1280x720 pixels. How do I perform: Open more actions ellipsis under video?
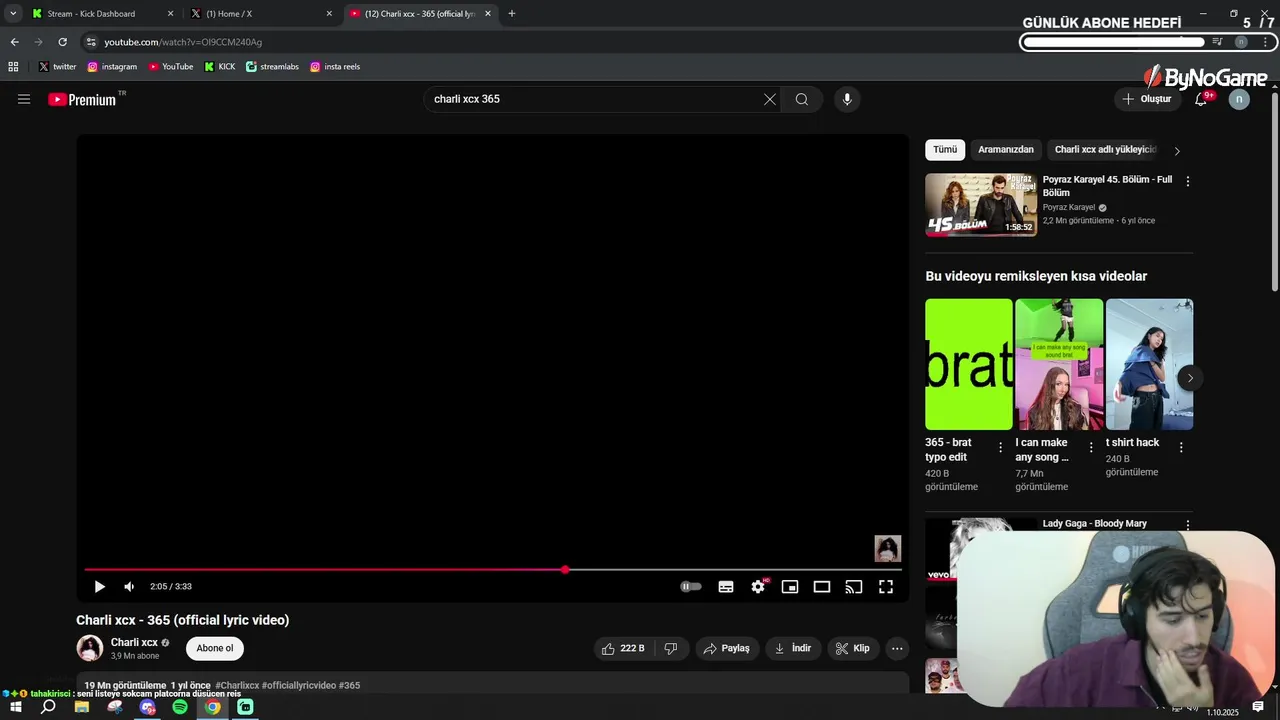point(897,648)
